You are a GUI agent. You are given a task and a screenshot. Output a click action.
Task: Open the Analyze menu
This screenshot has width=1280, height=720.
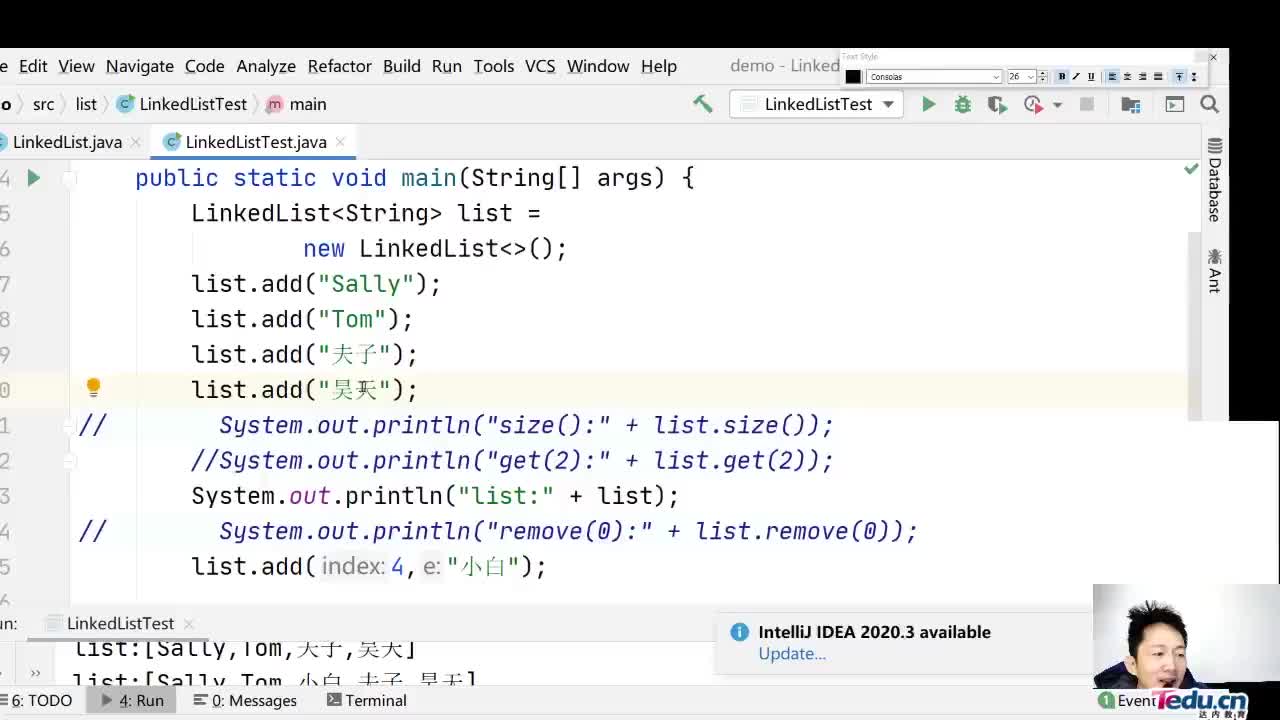point(266,66)
